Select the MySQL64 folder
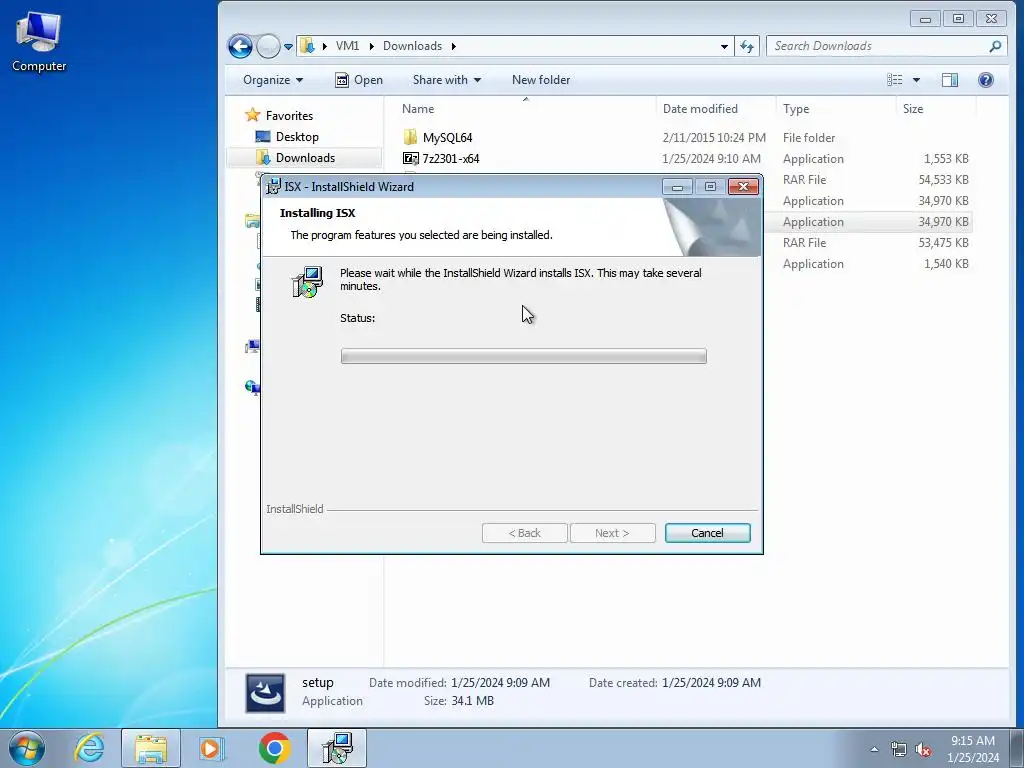The height and width of the screenshot is (768, 1024). pos(447,138)
